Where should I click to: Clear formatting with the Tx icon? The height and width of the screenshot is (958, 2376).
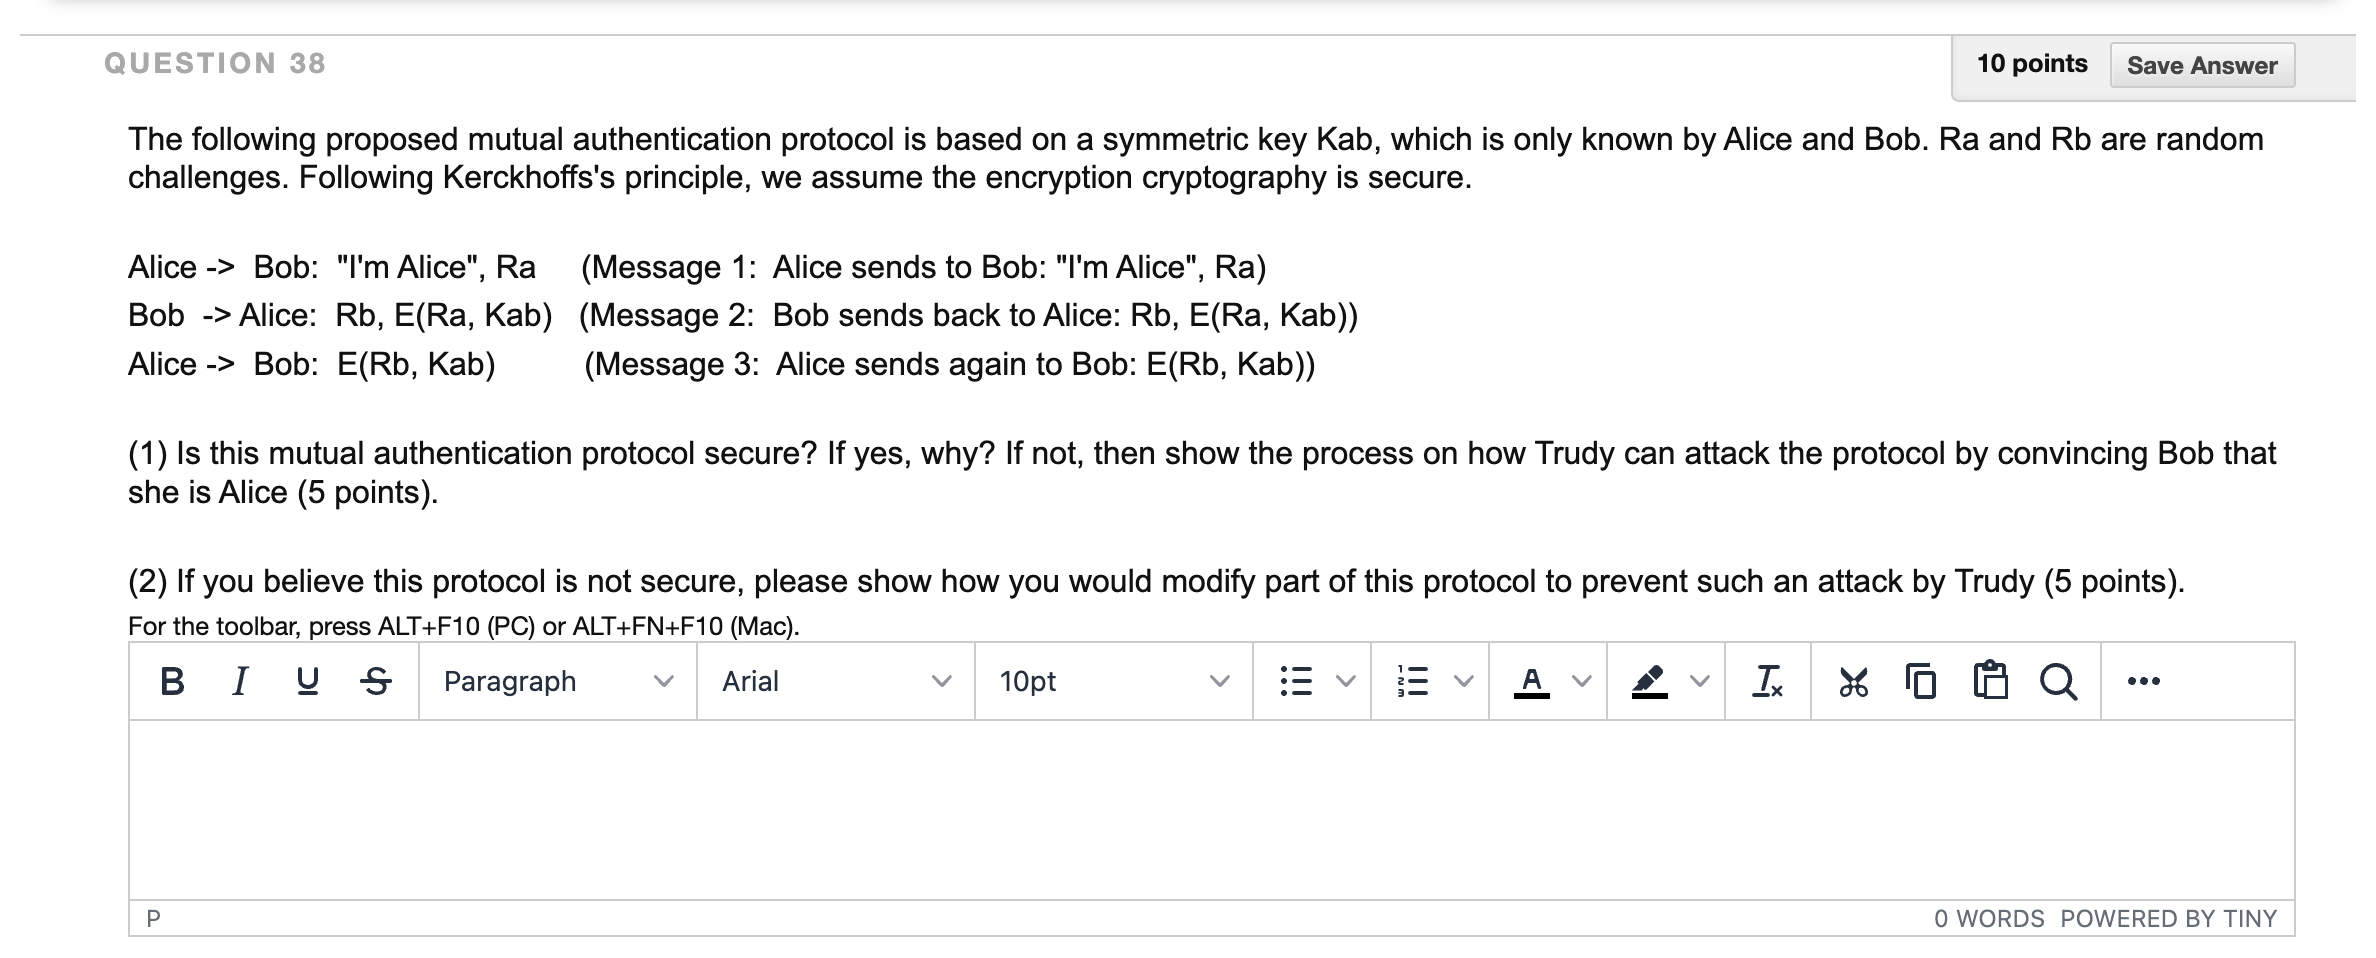[1766, 682]
